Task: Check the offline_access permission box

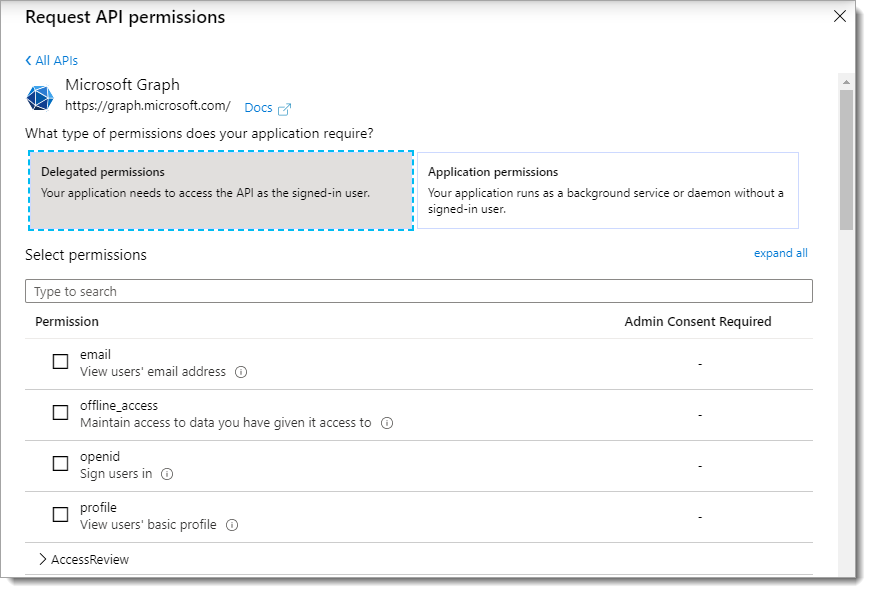Action: 60,413
